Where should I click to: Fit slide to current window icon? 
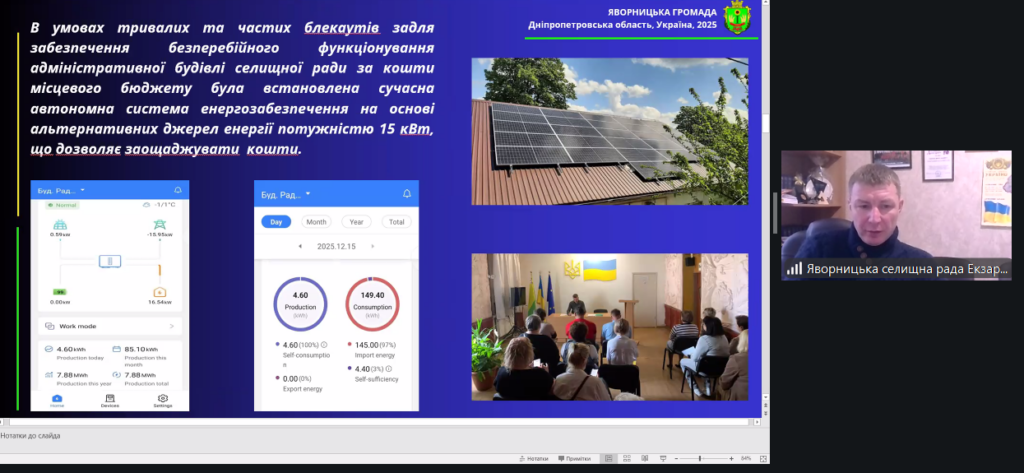(762, 458)
